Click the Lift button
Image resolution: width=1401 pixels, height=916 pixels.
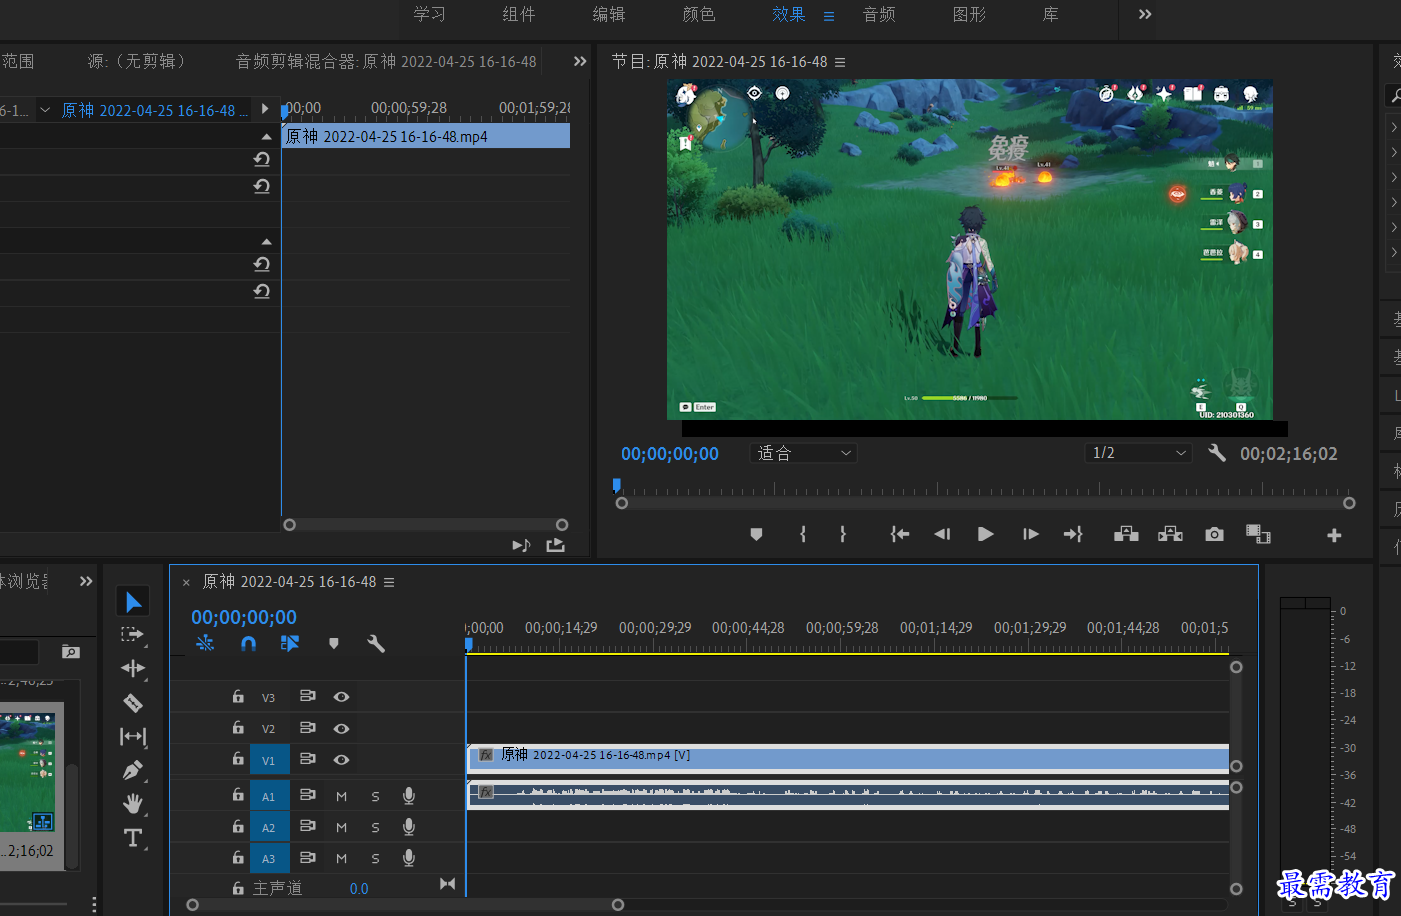tap(1126, 534)
